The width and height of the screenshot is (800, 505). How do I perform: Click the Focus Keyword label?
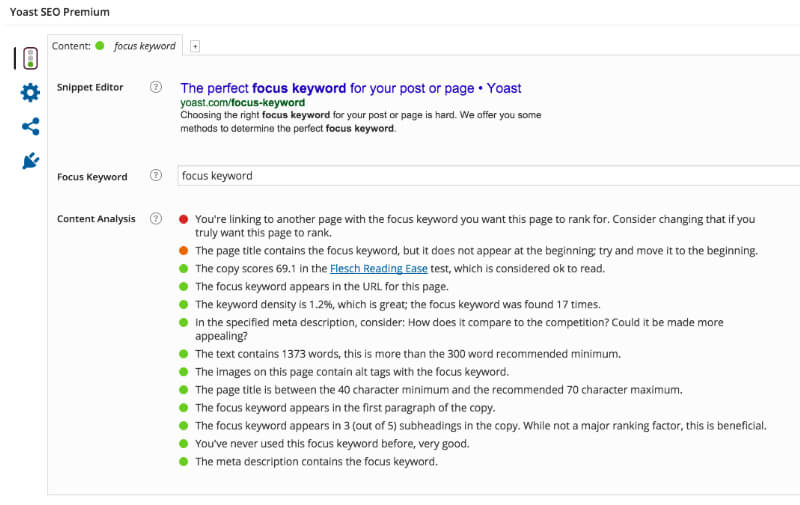click(x=92, y=176)
